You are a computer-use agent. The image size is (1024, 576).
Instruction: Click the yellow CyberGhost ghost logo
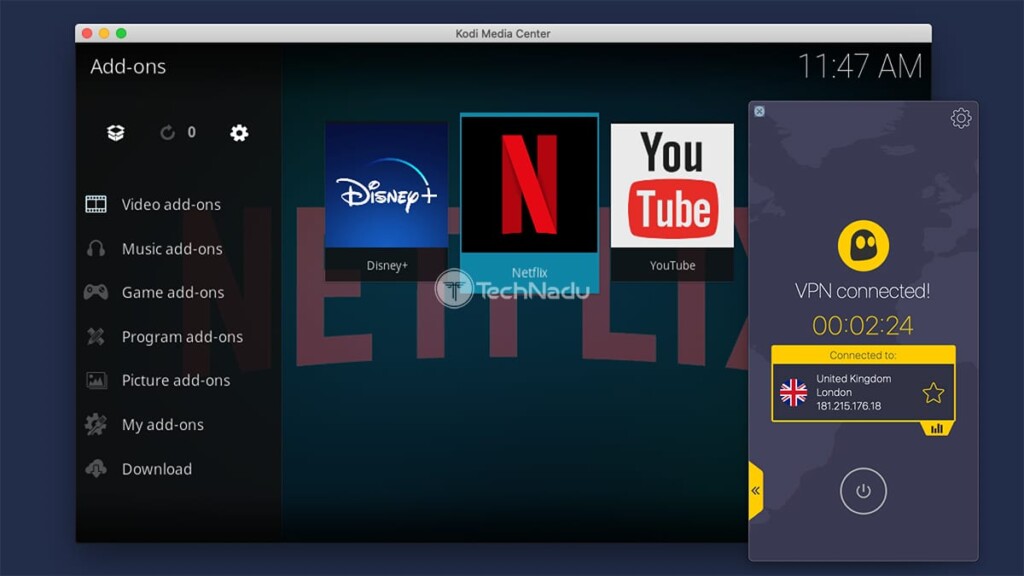pyautogui.click(x=863, y=246)
